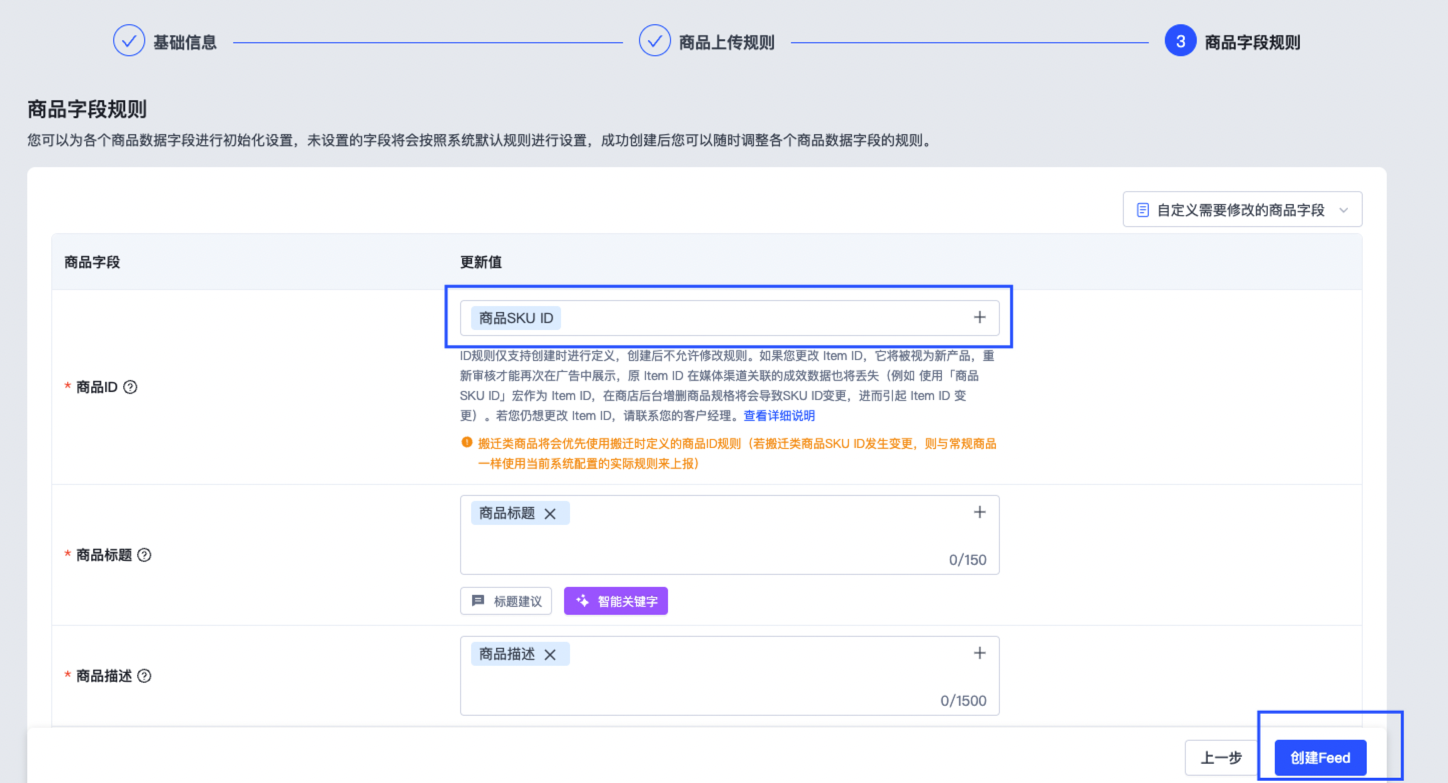Click the 创建Feed button
This screenshot has height=783, width=1448.
[x=1320, y=757]
